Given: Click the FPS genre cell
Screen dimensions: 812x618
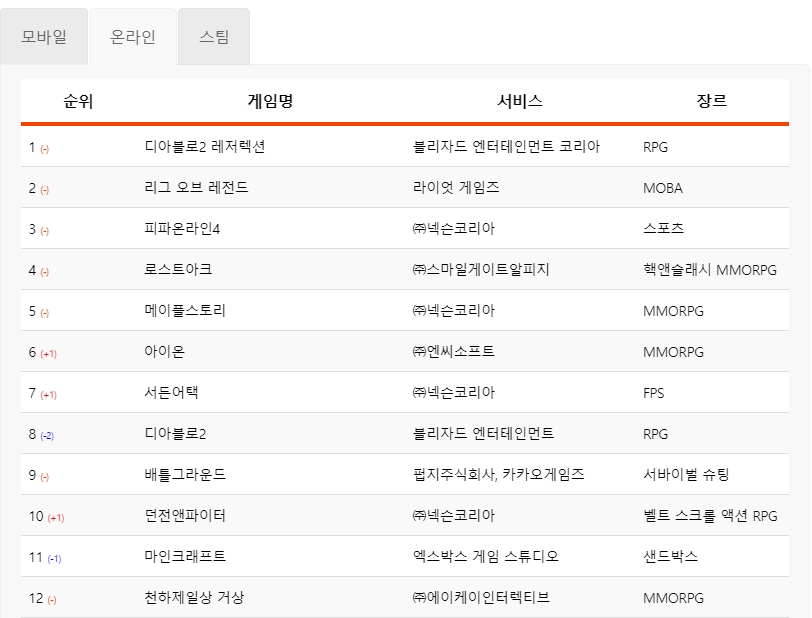Looking at the screenshot, I should (x=654, y=393).
